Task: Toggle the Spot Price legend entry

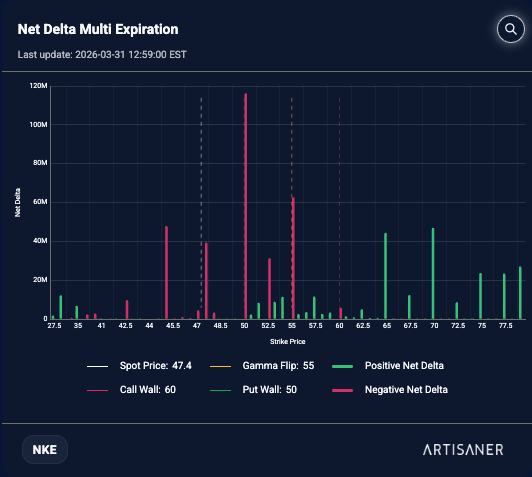Action: [139, 366]
